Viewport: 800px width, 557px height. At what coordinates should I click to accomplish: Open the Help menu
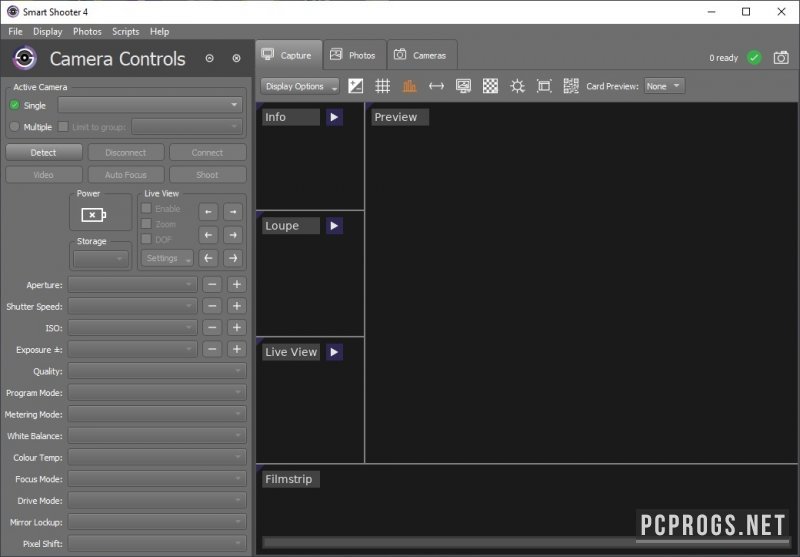pos(159,32)
